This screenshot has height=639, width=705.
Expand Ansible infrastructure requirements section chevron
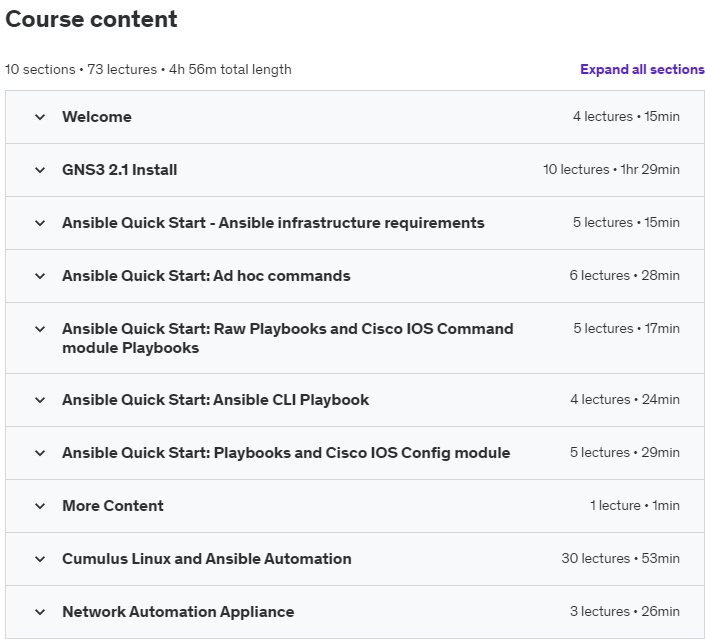40,223
